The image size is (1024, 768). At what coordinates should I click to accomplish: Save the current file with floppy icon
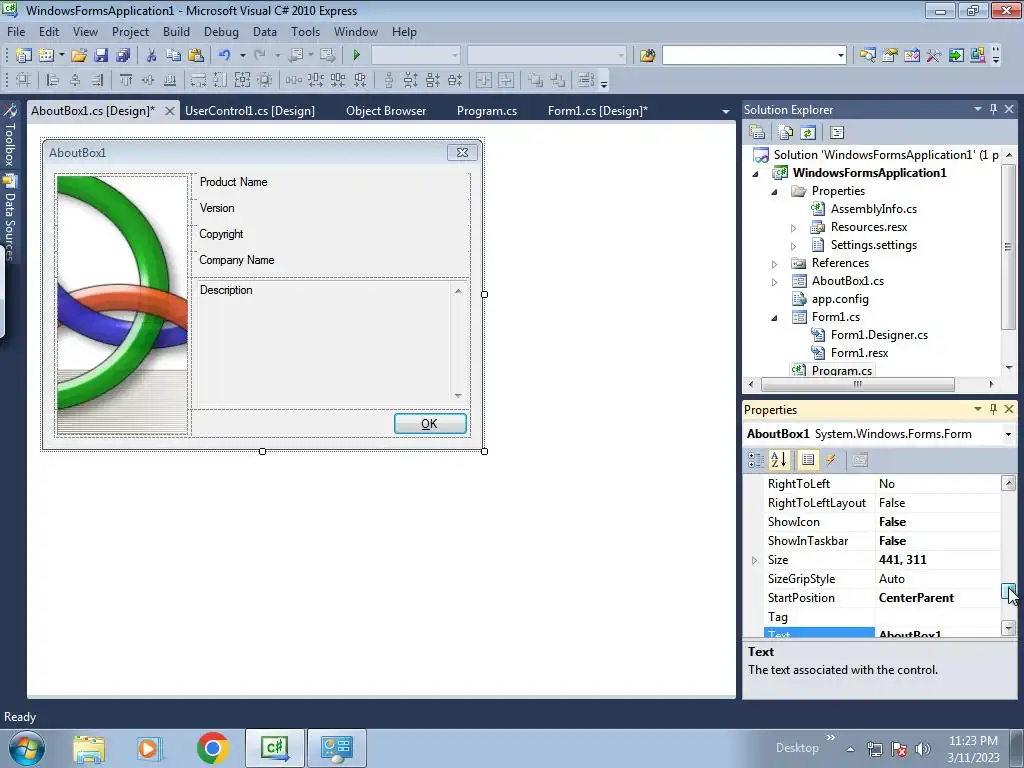coord(101,56)
